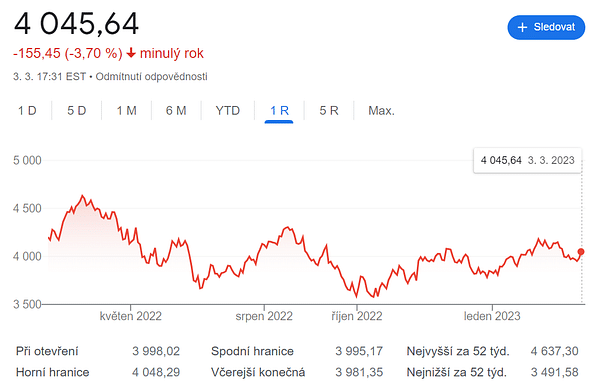The height and width of the screenshot is (391, 600).
Task: Select the 1 D time range tab
Action: click(x=27, y=111)
